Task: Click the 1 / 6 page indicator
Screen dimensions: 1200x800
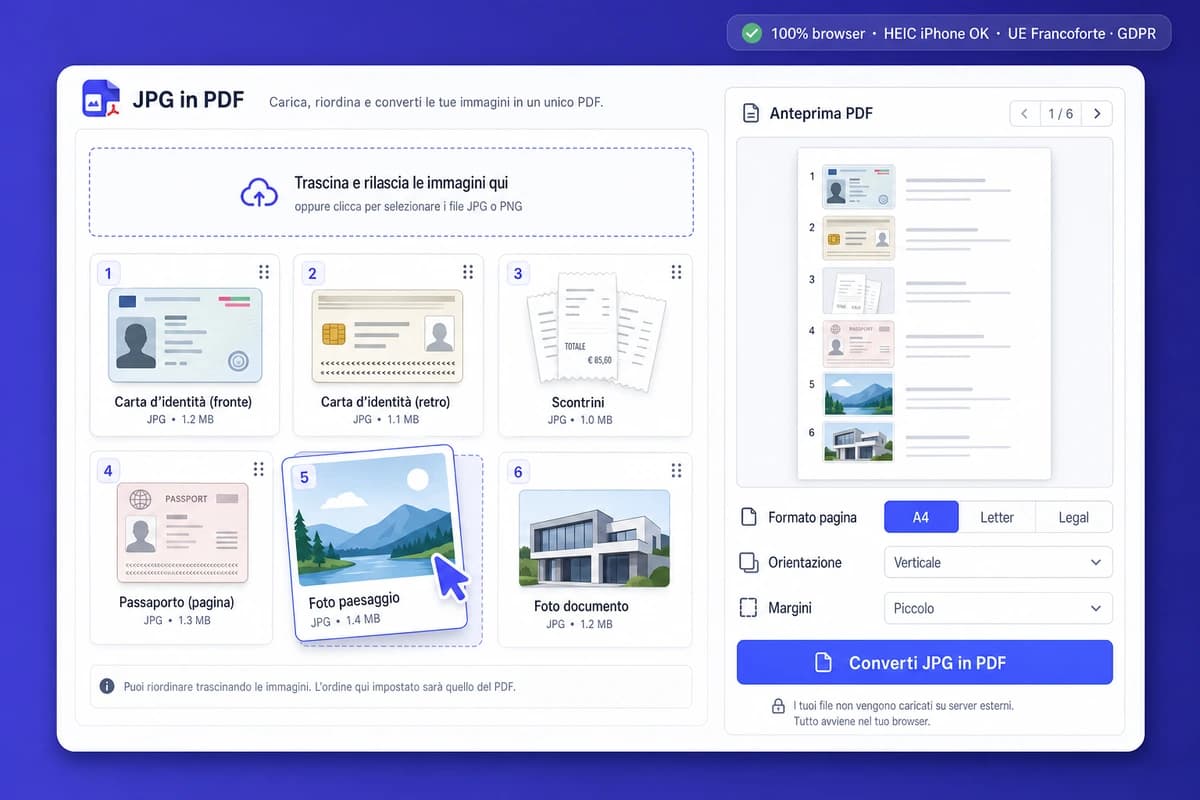Action: [x=1060, y=114]
